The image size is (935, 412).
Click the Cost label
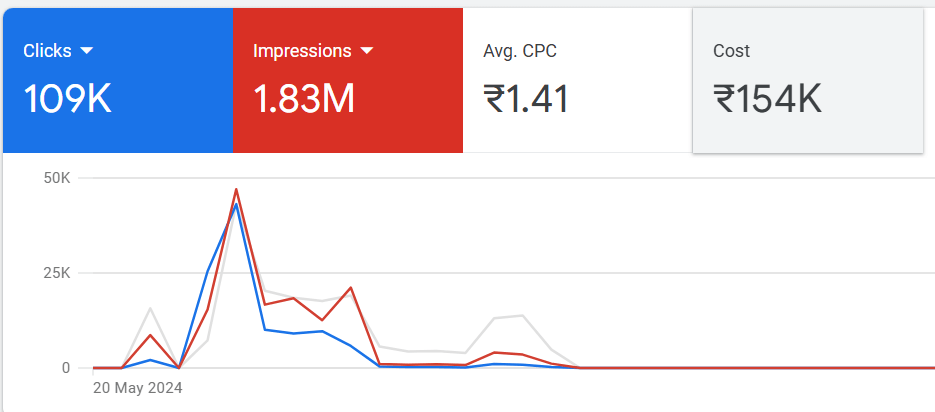coord(731,51)
